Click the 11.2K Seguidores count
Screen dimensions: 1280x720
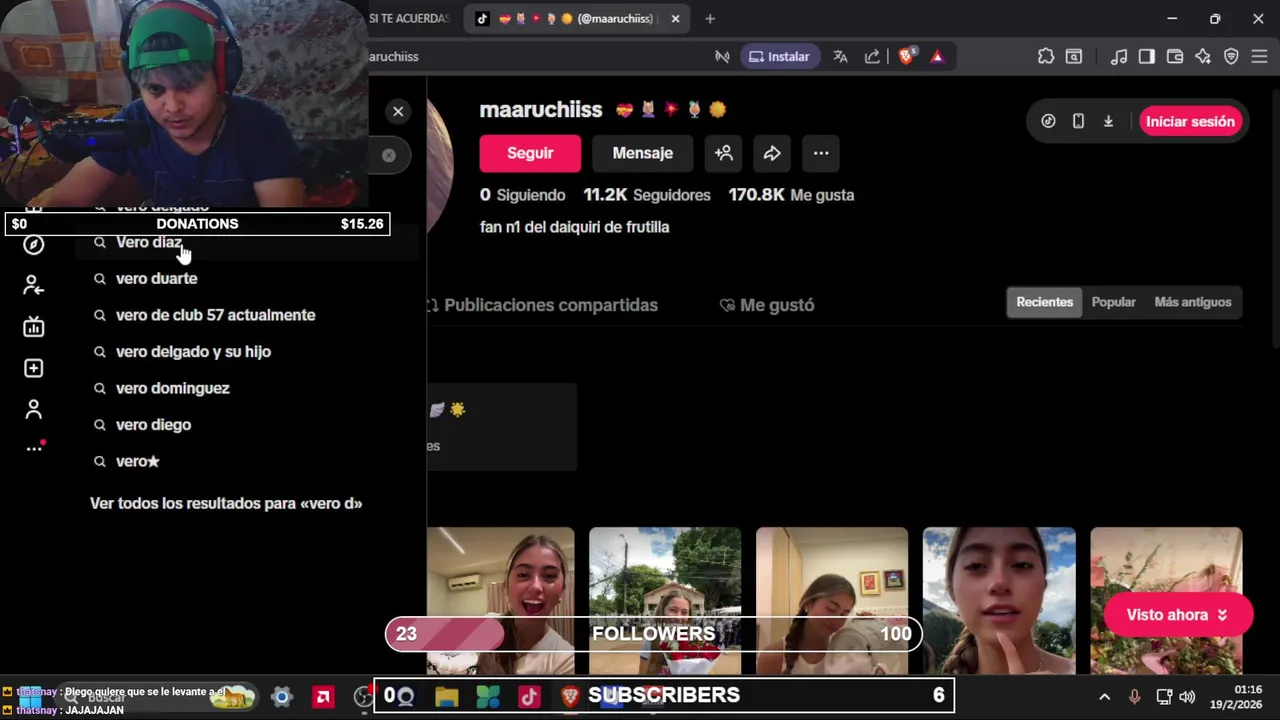pos(647,195)
